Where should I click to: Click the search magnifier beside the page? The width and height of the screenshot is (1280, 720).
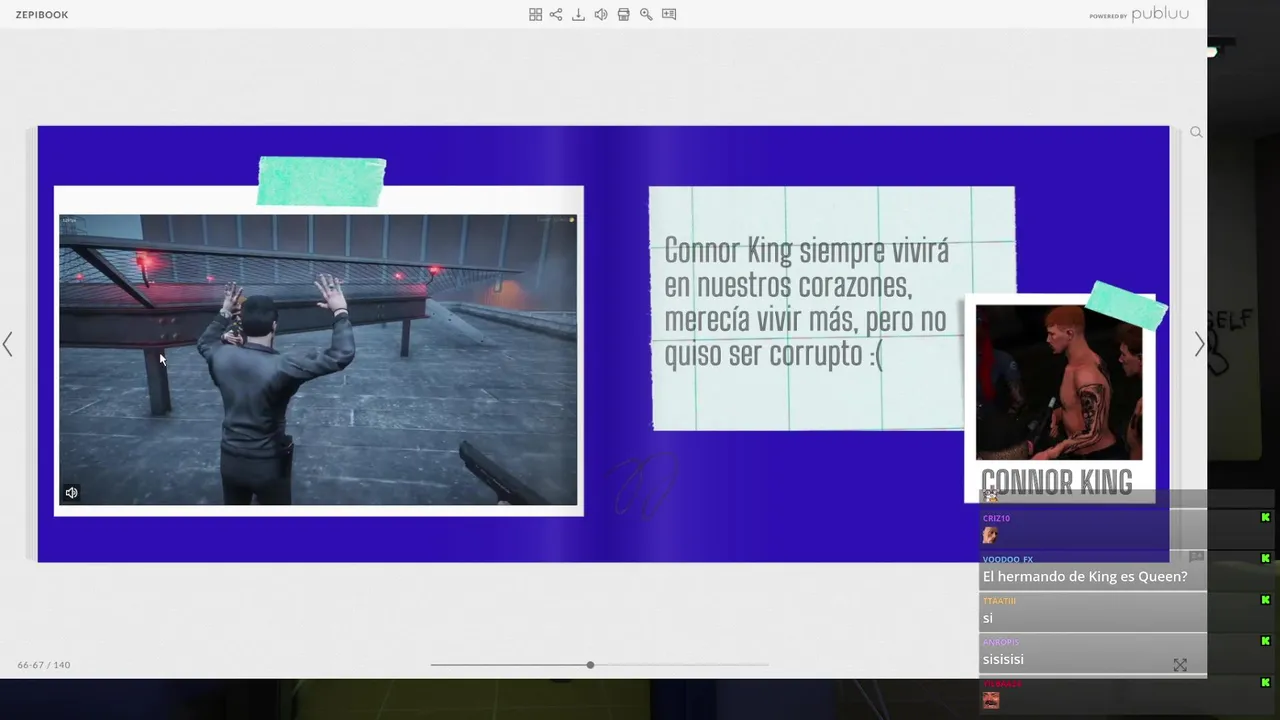pos(1195,132)
